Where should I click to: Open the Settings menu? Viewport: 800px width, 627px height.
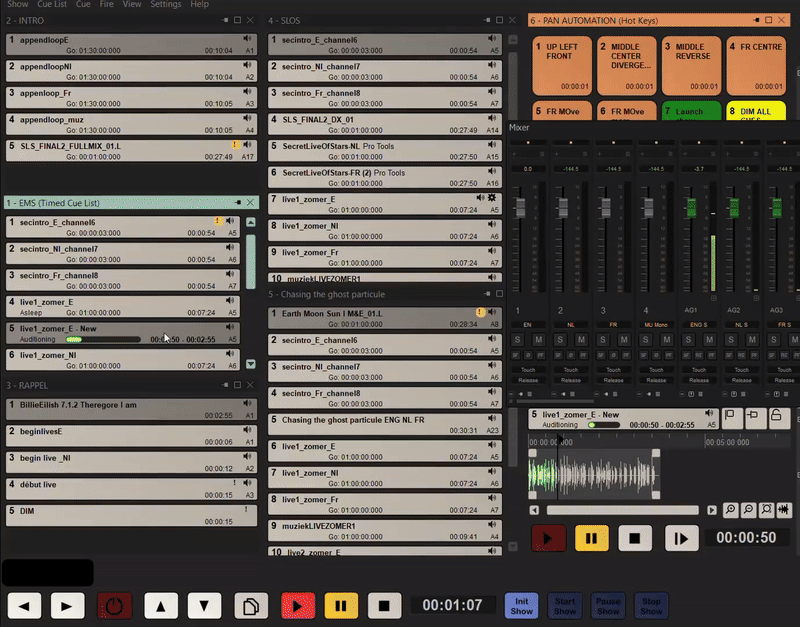tap(165, 4)
